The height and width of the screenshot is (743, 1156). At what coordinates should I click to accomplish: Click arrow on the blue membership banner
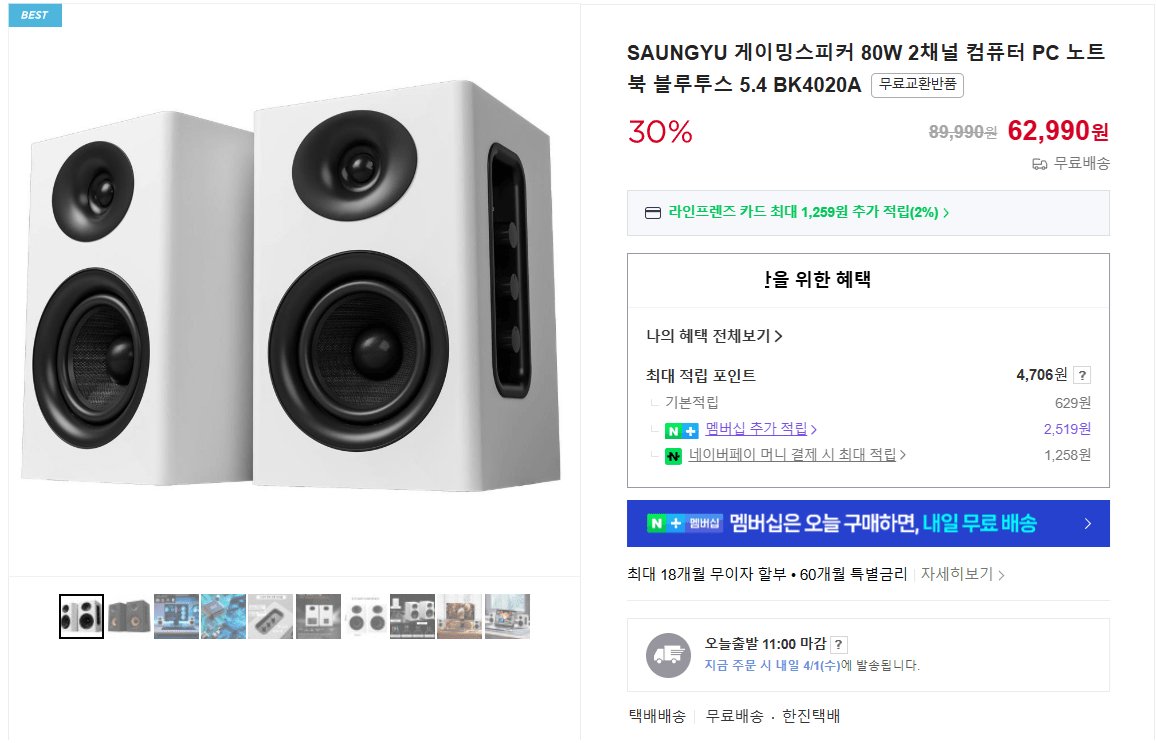coord(1087,524)
